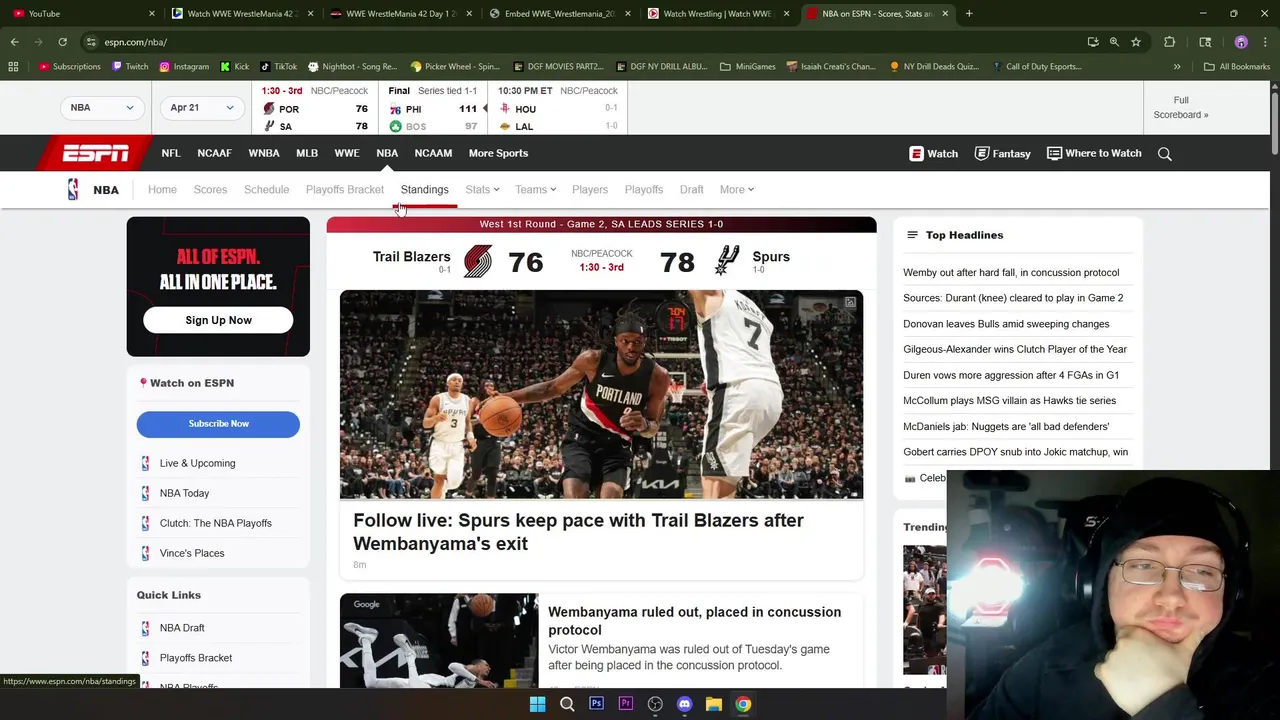Open Discord from the taskbar
Viewport: 1280px width, 720px height.
(x=684, y=704)
